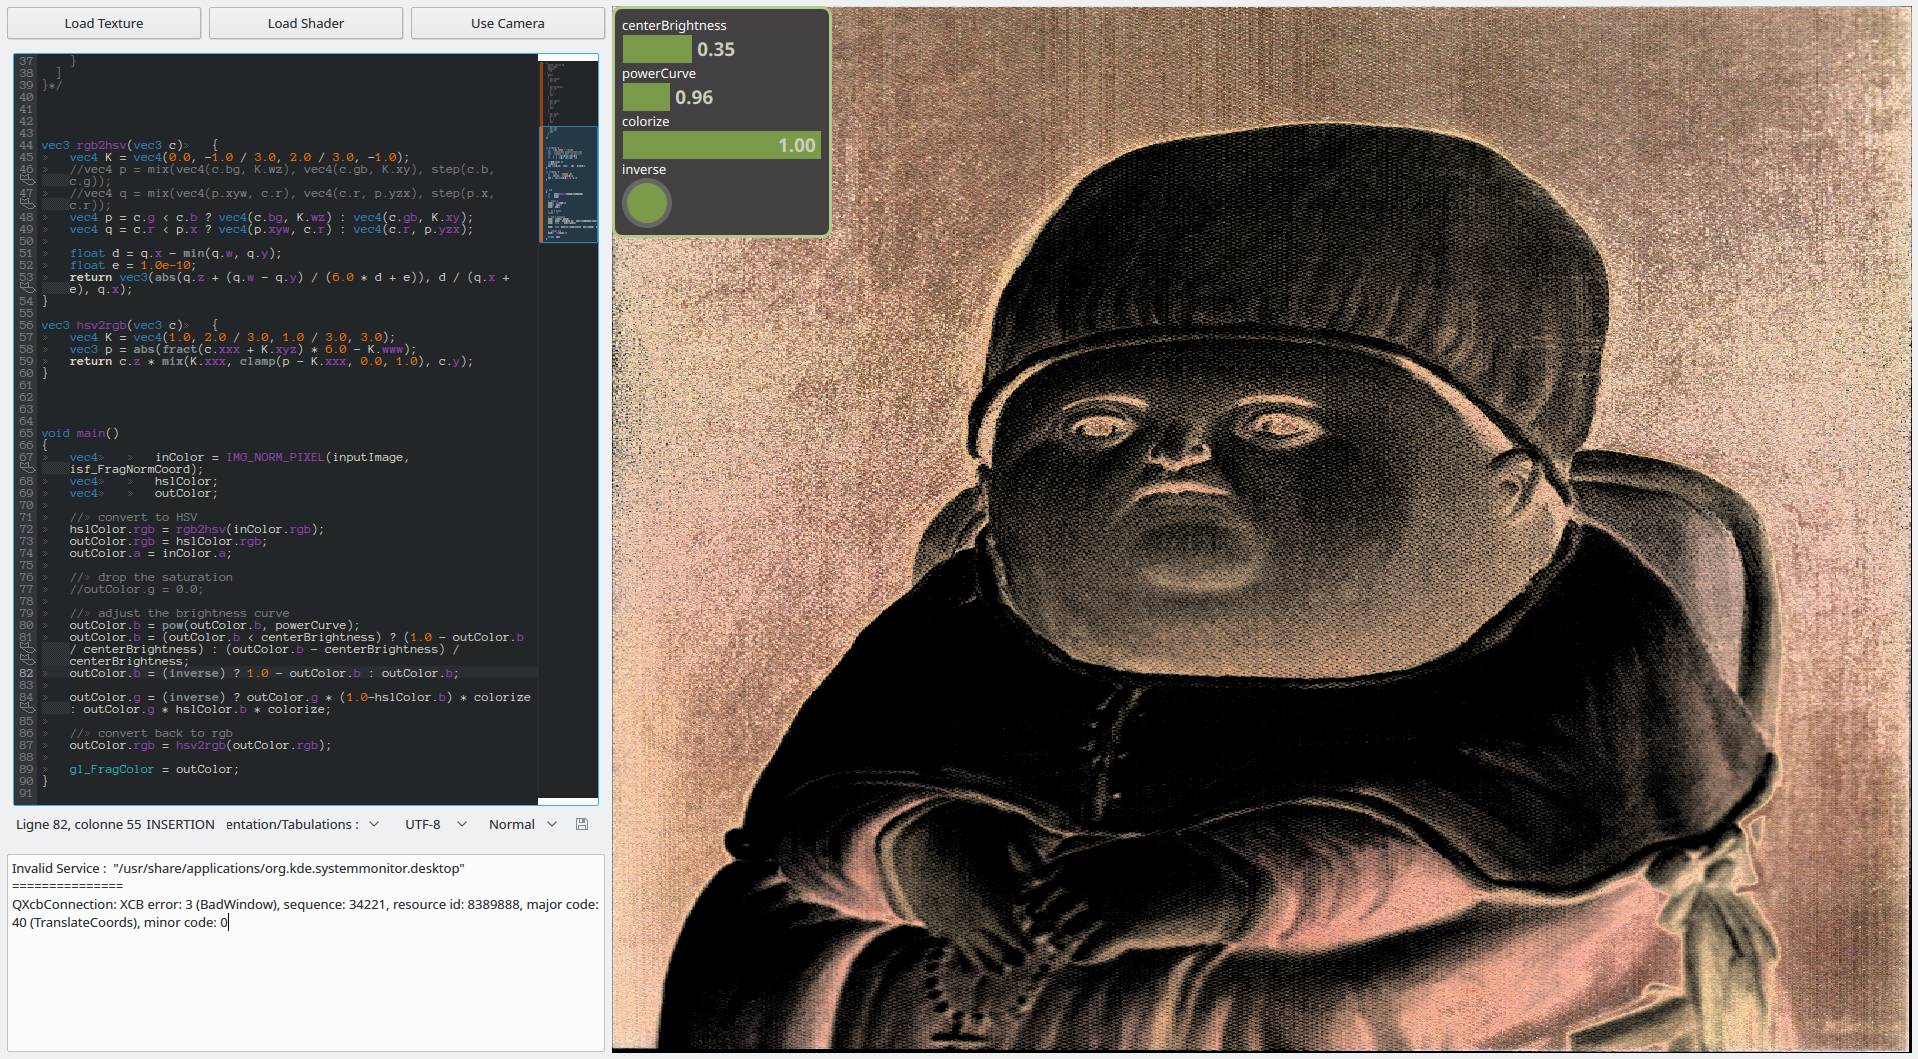The height and width of the screenshot is (1059, 1918).
Task: Adjust the powerCurve slider bar
Action: tap(721, 97)
